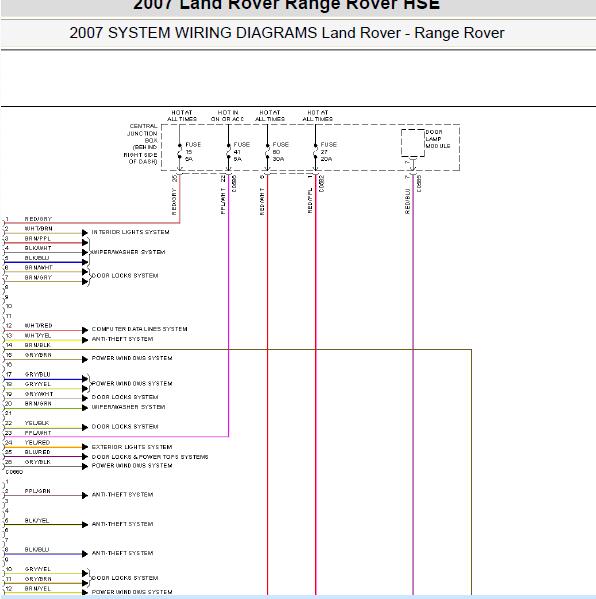The height and width of the screenshot is (599, 596).
Task: Click pin 5 BLK/BLU wire label
Action: coord(37,258)
